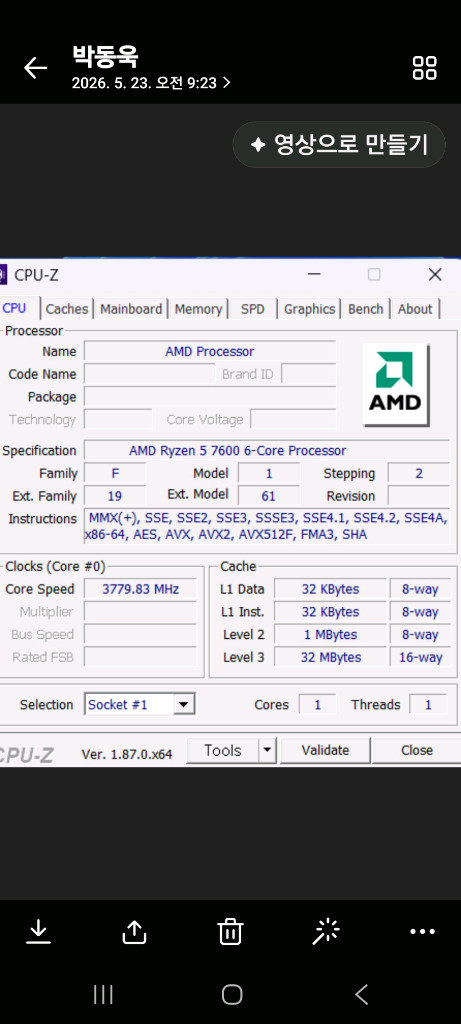Screen dimensions: 461x1024
Task: Switch to the About tab
Action: coord(415,309)
